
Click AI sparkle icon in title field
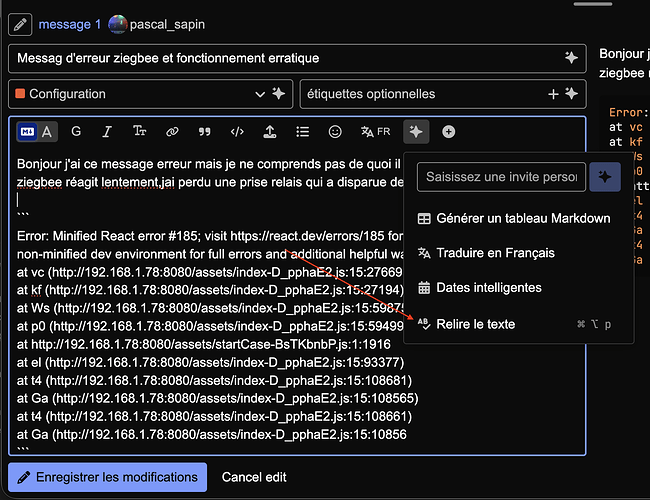point(572,58)
